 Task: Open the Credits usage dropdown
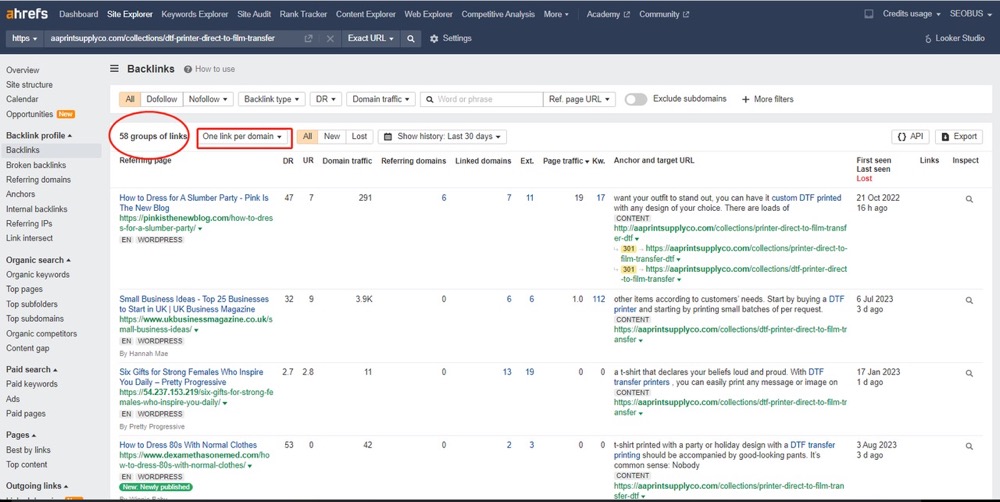[x=911, y=14]
